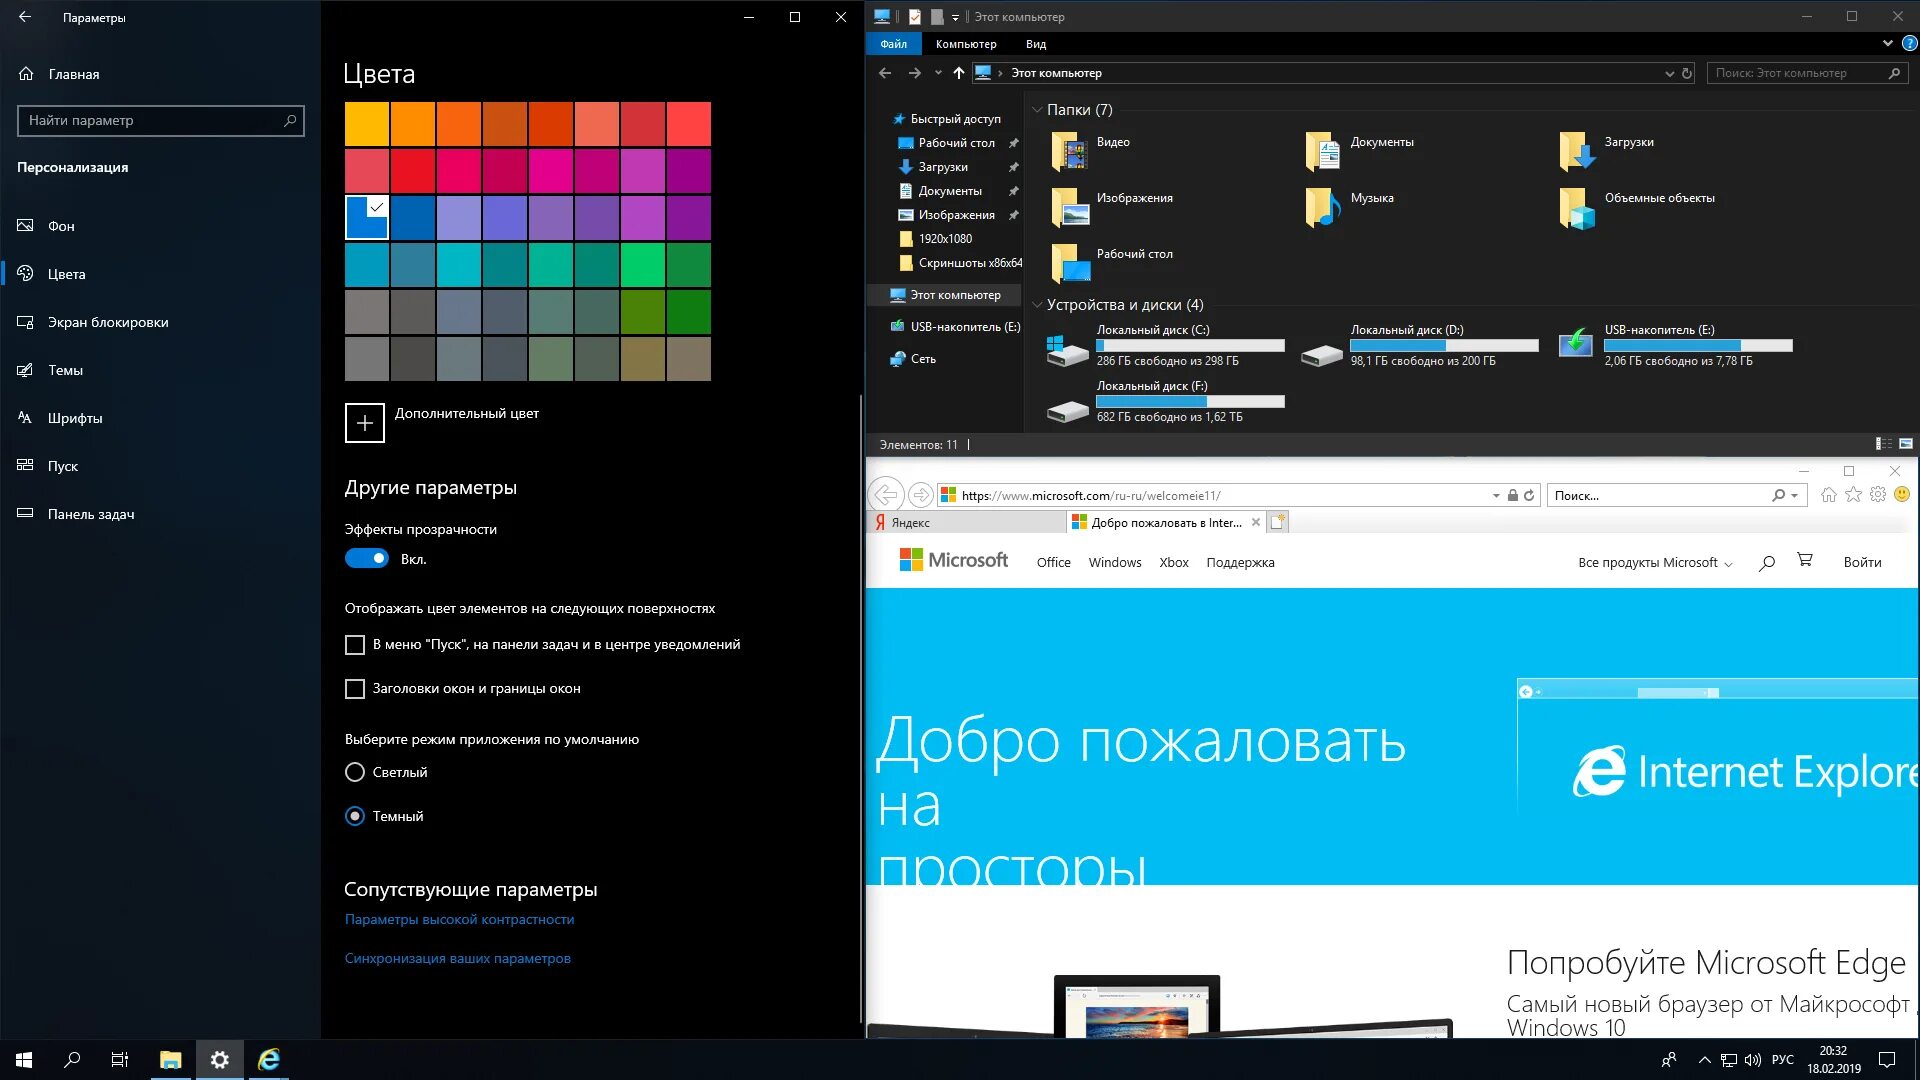Select the Светлый app mode
The width and height of the screenshot is (1920, 1080).
(355, 772)
